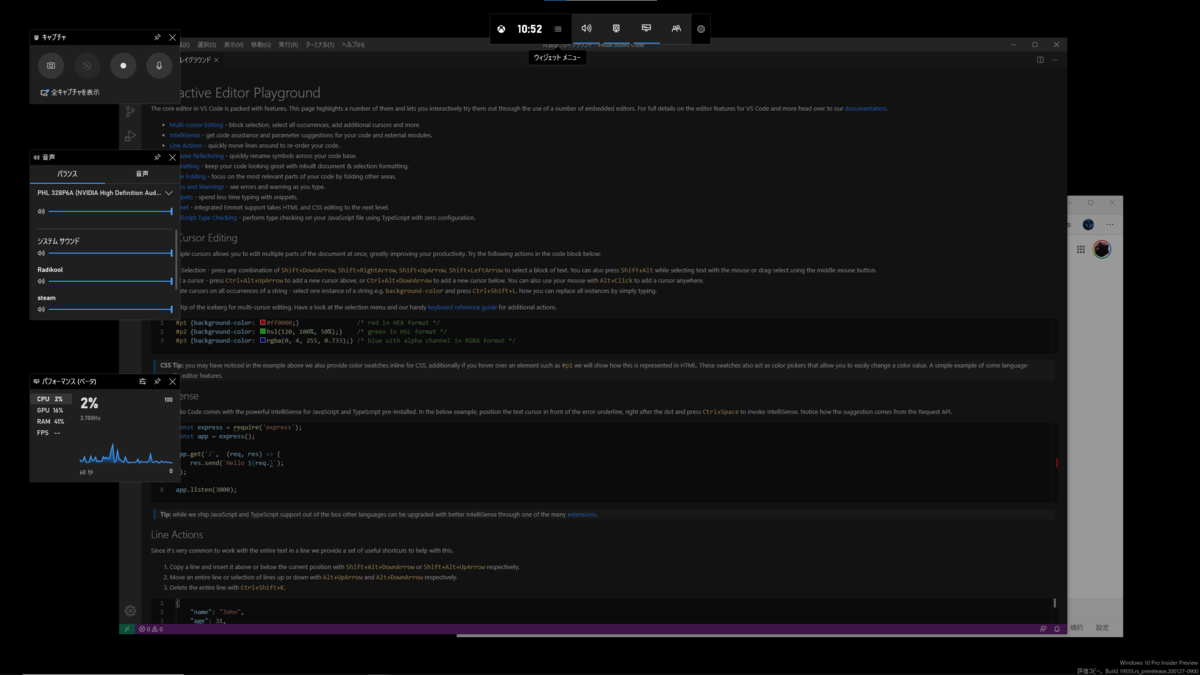Take a screenshot with the camera button
1200x675 pixels.
51,65
